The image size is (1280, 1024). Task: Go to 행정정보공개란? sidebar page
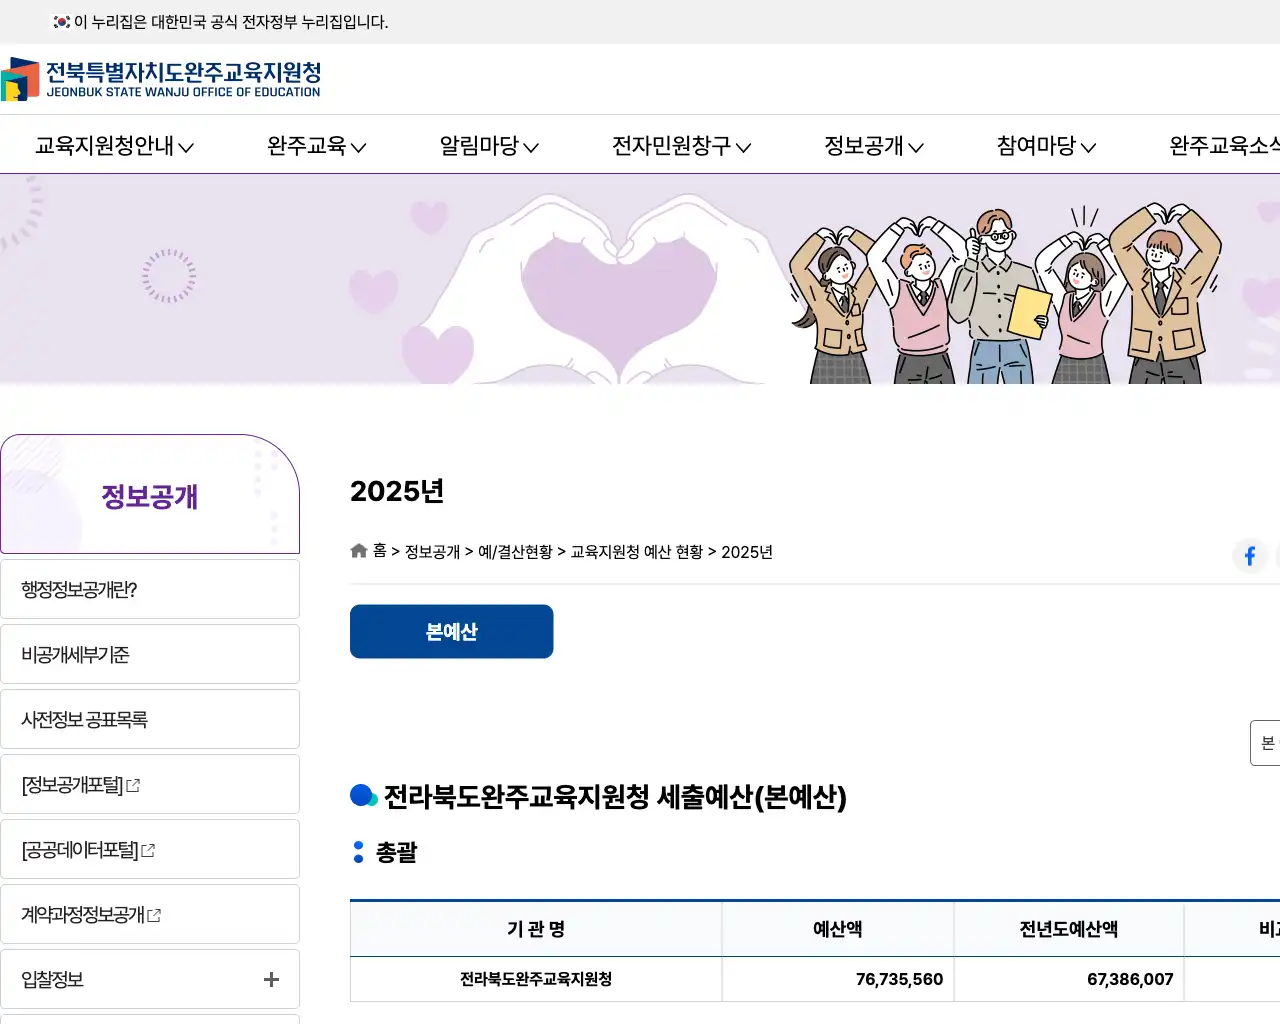(80, 590)
